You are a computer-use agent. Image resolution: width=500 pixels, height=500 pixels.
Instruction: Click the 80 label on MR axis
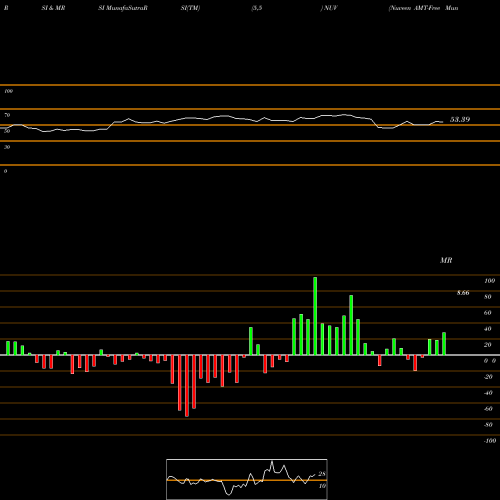pos(488,297)
